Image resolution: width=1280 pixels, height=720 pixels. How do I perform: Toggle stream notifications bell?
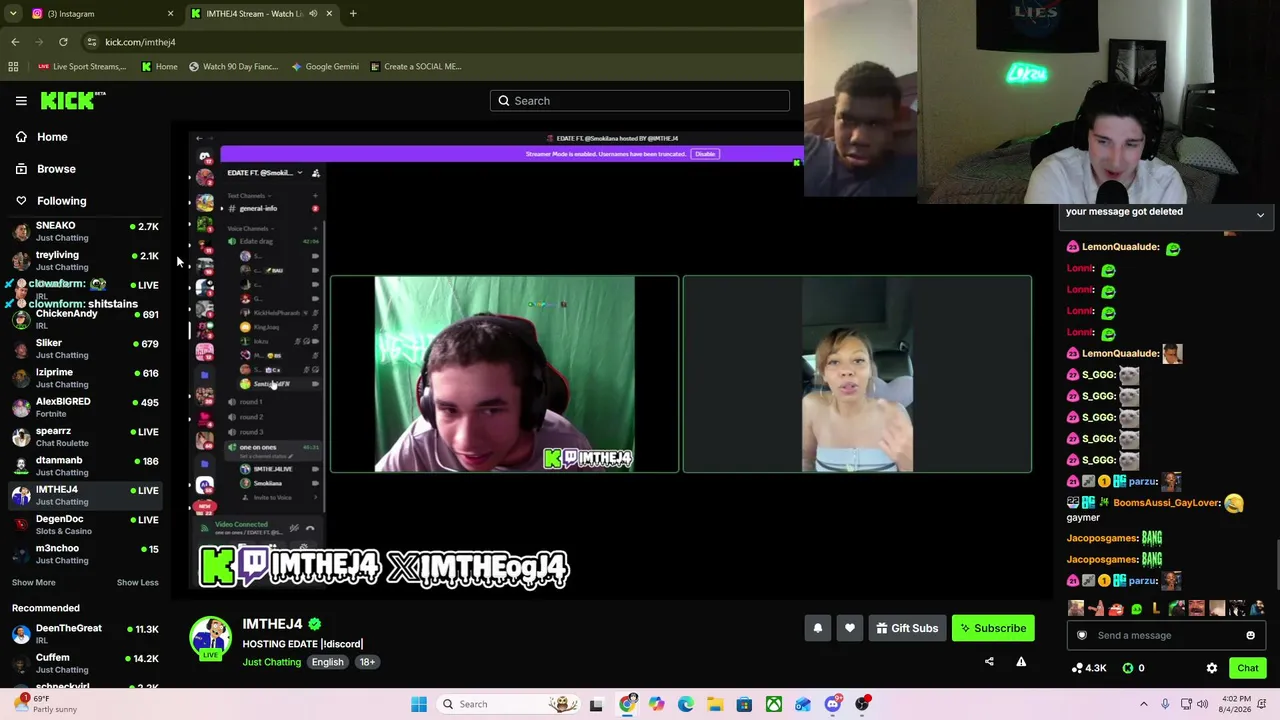click(818, 628)
